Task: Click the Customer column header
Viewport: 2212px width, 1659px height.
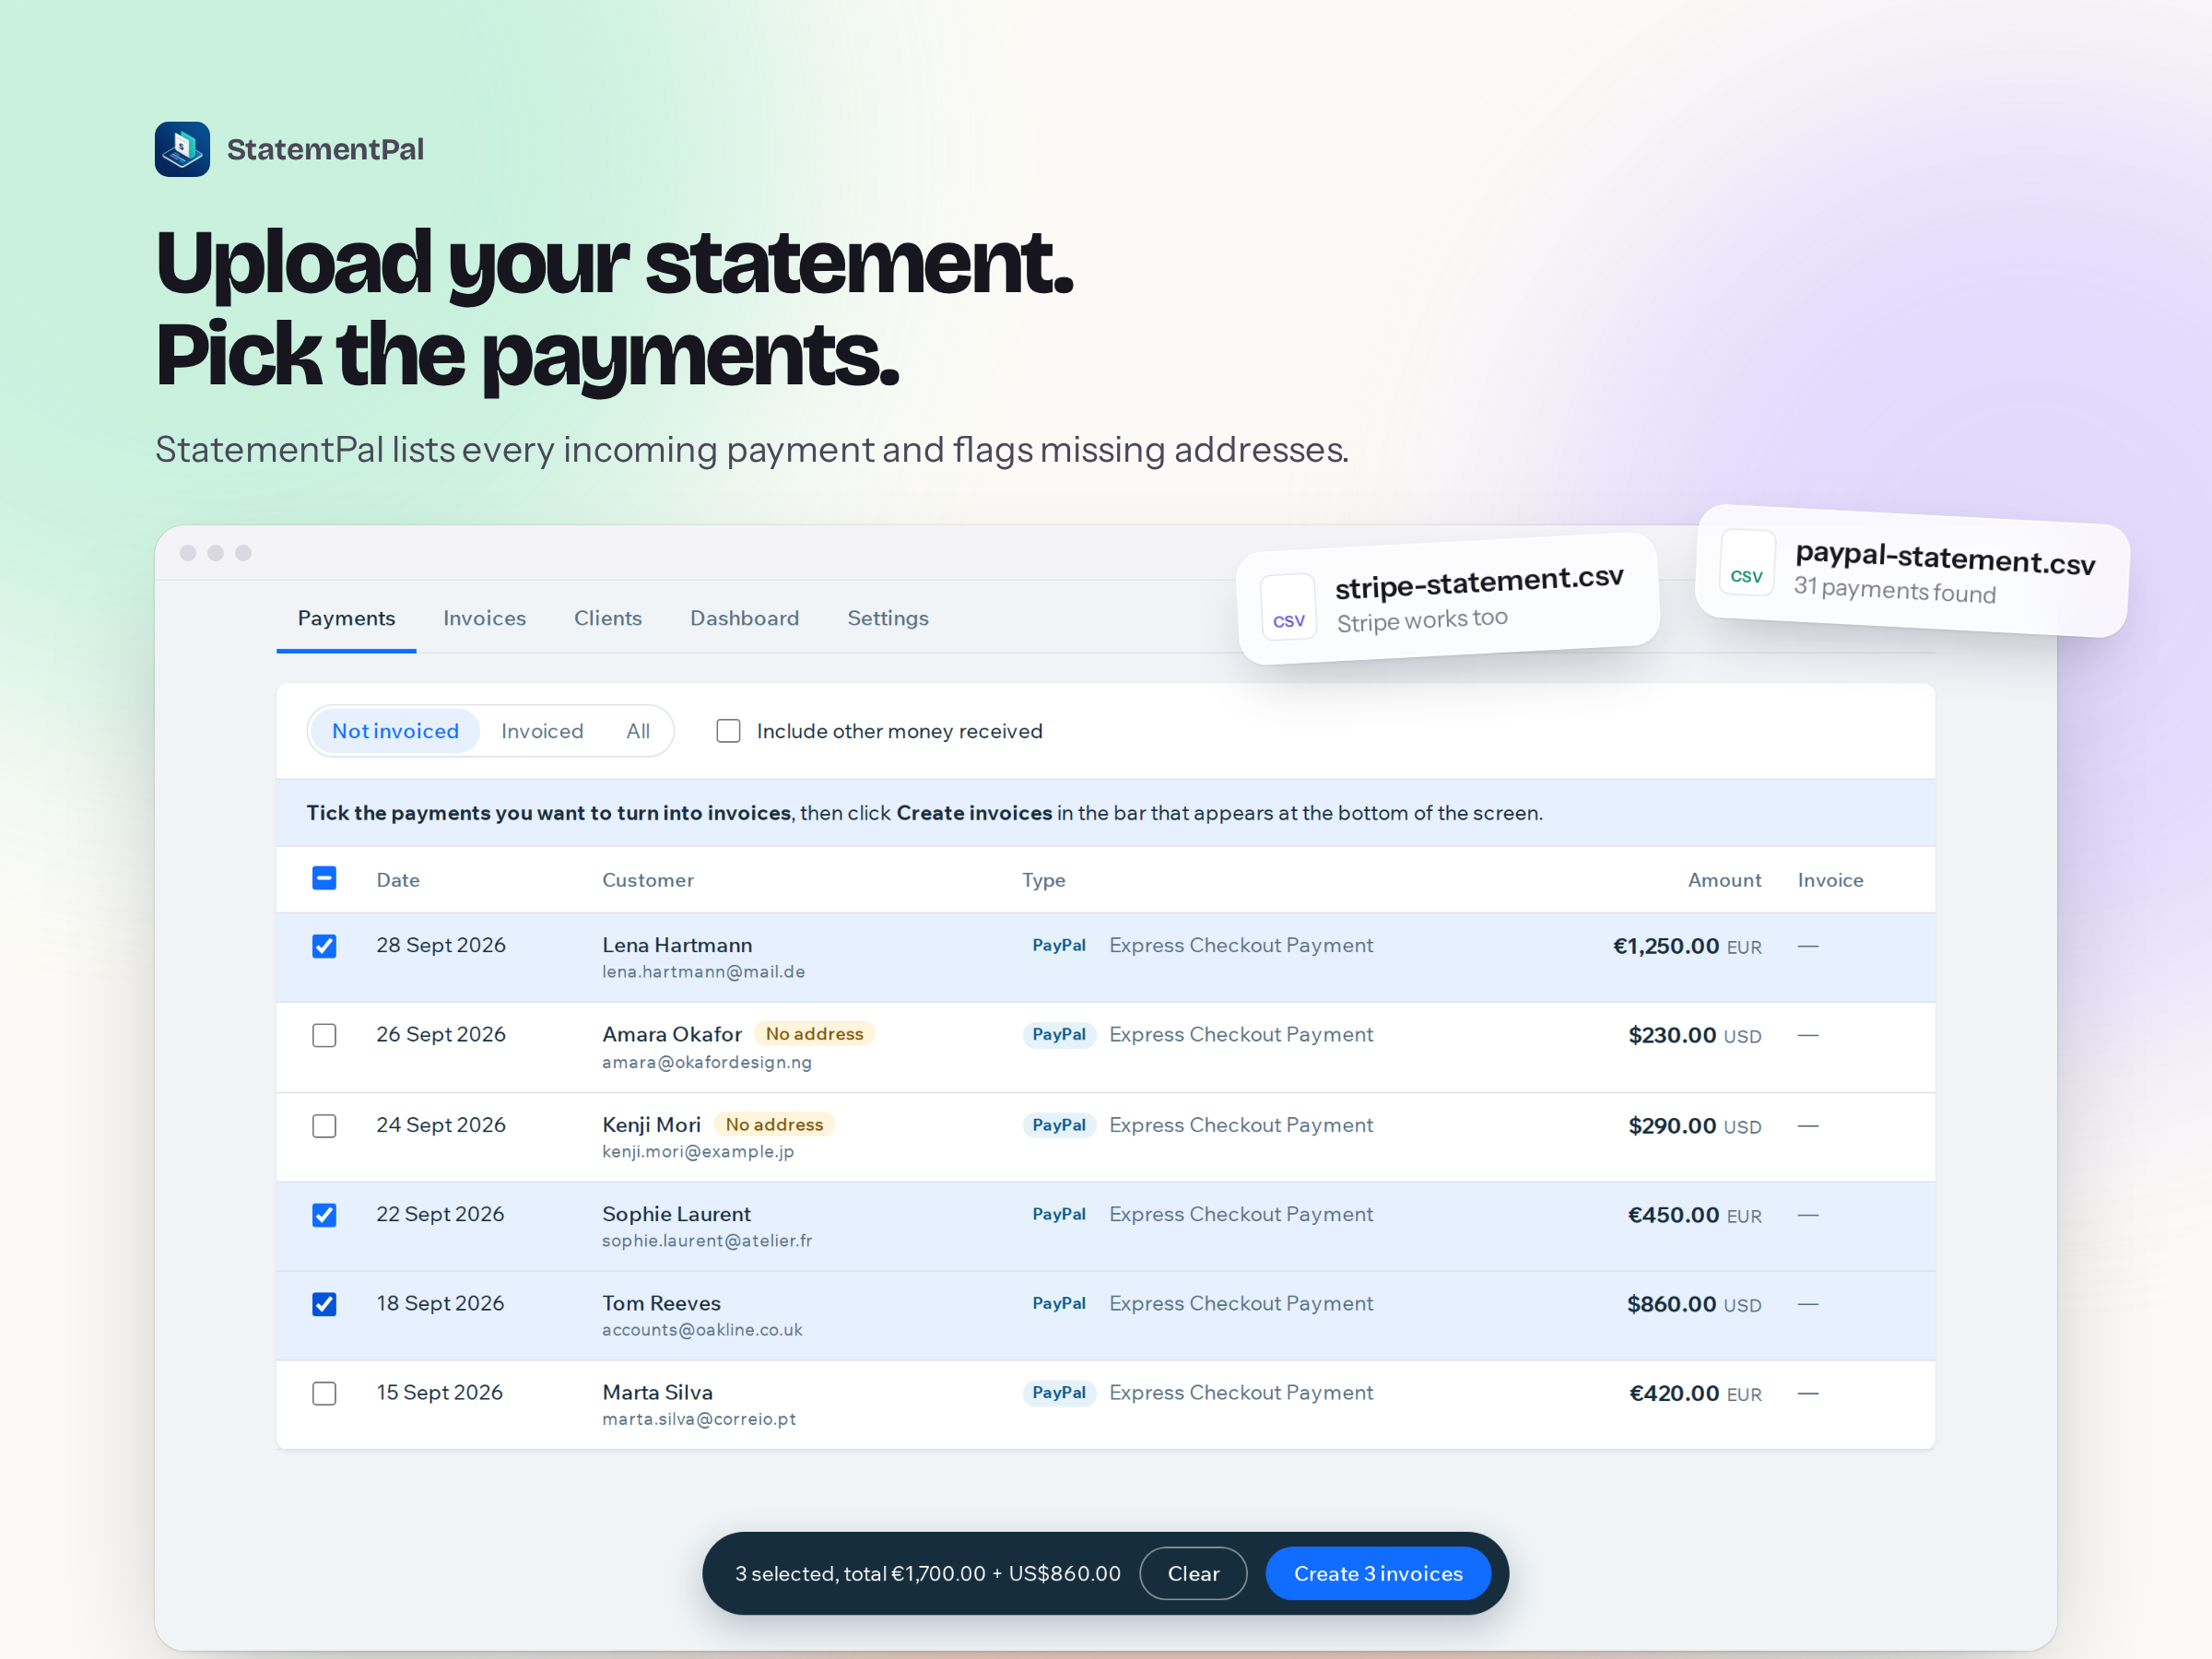Action: tap(648, 880)
